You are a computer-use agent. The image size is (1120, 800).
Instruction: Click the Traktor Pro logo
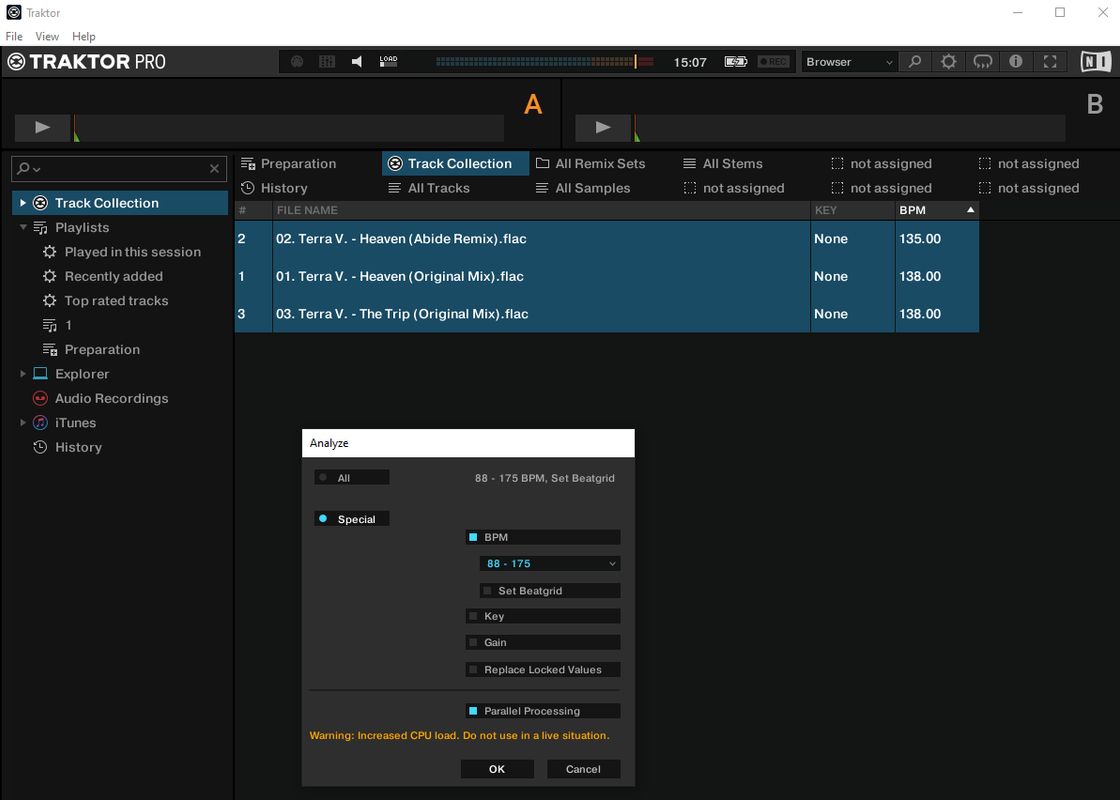[86, 61]
